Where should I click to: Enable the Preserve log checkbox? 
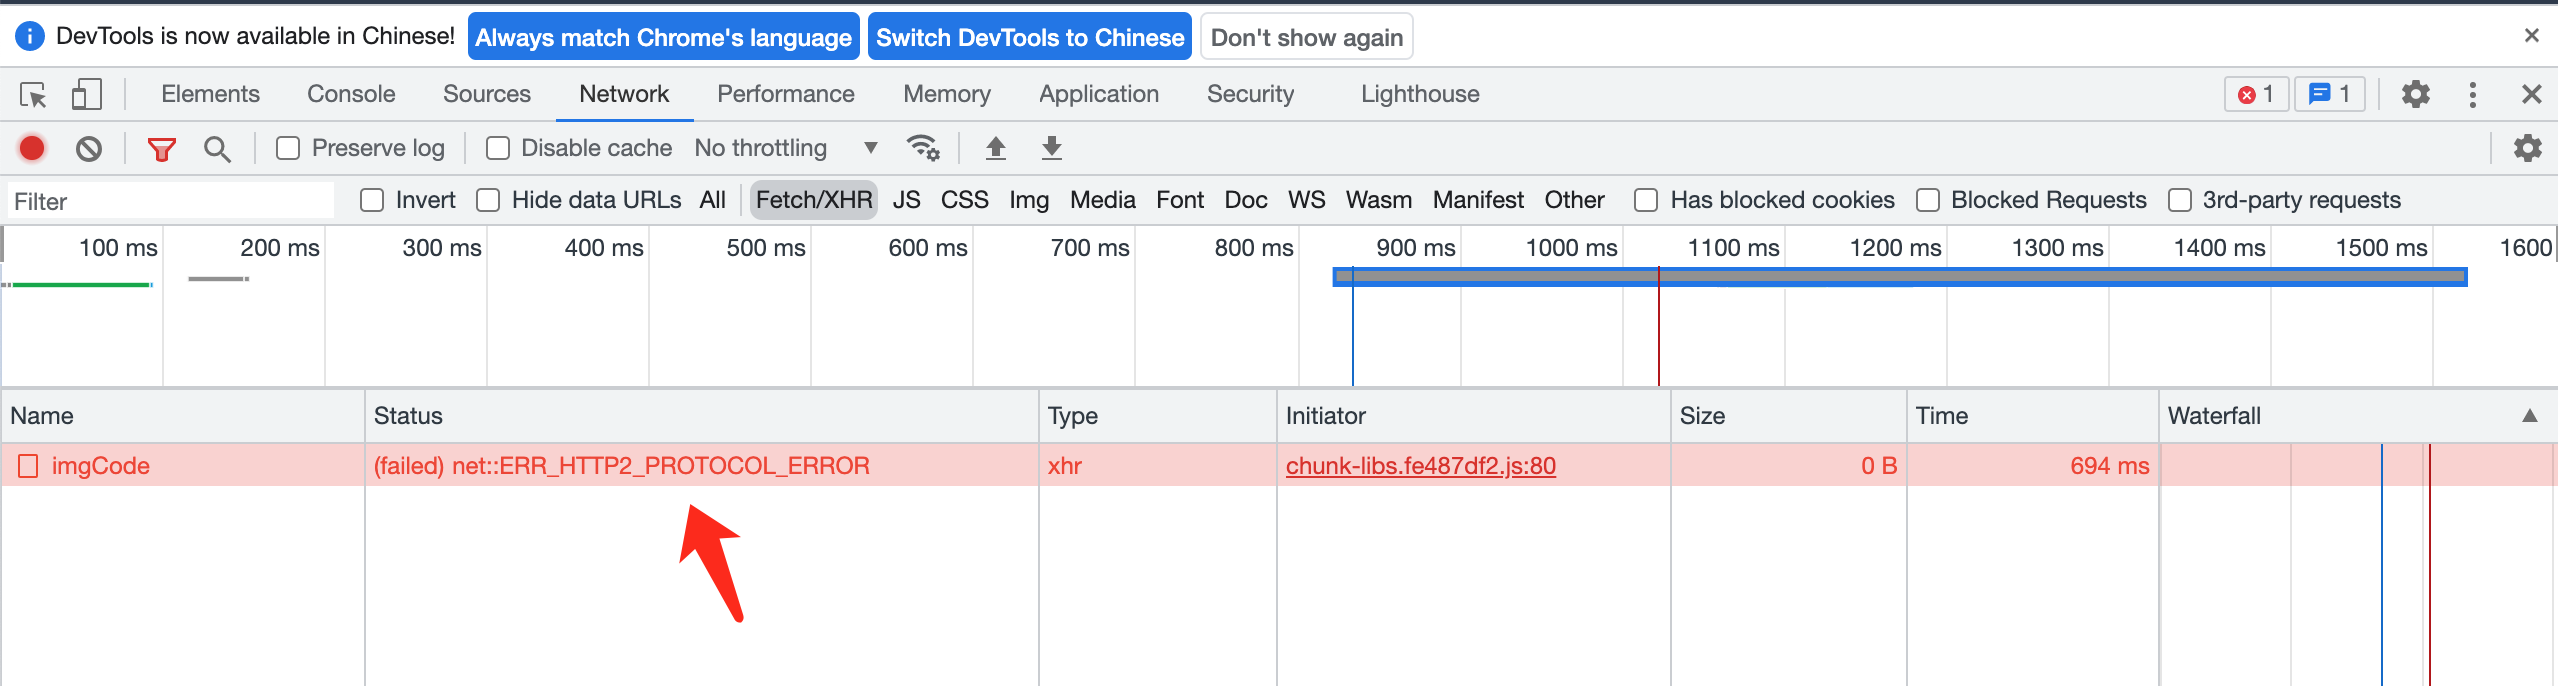tap(288, 148)
